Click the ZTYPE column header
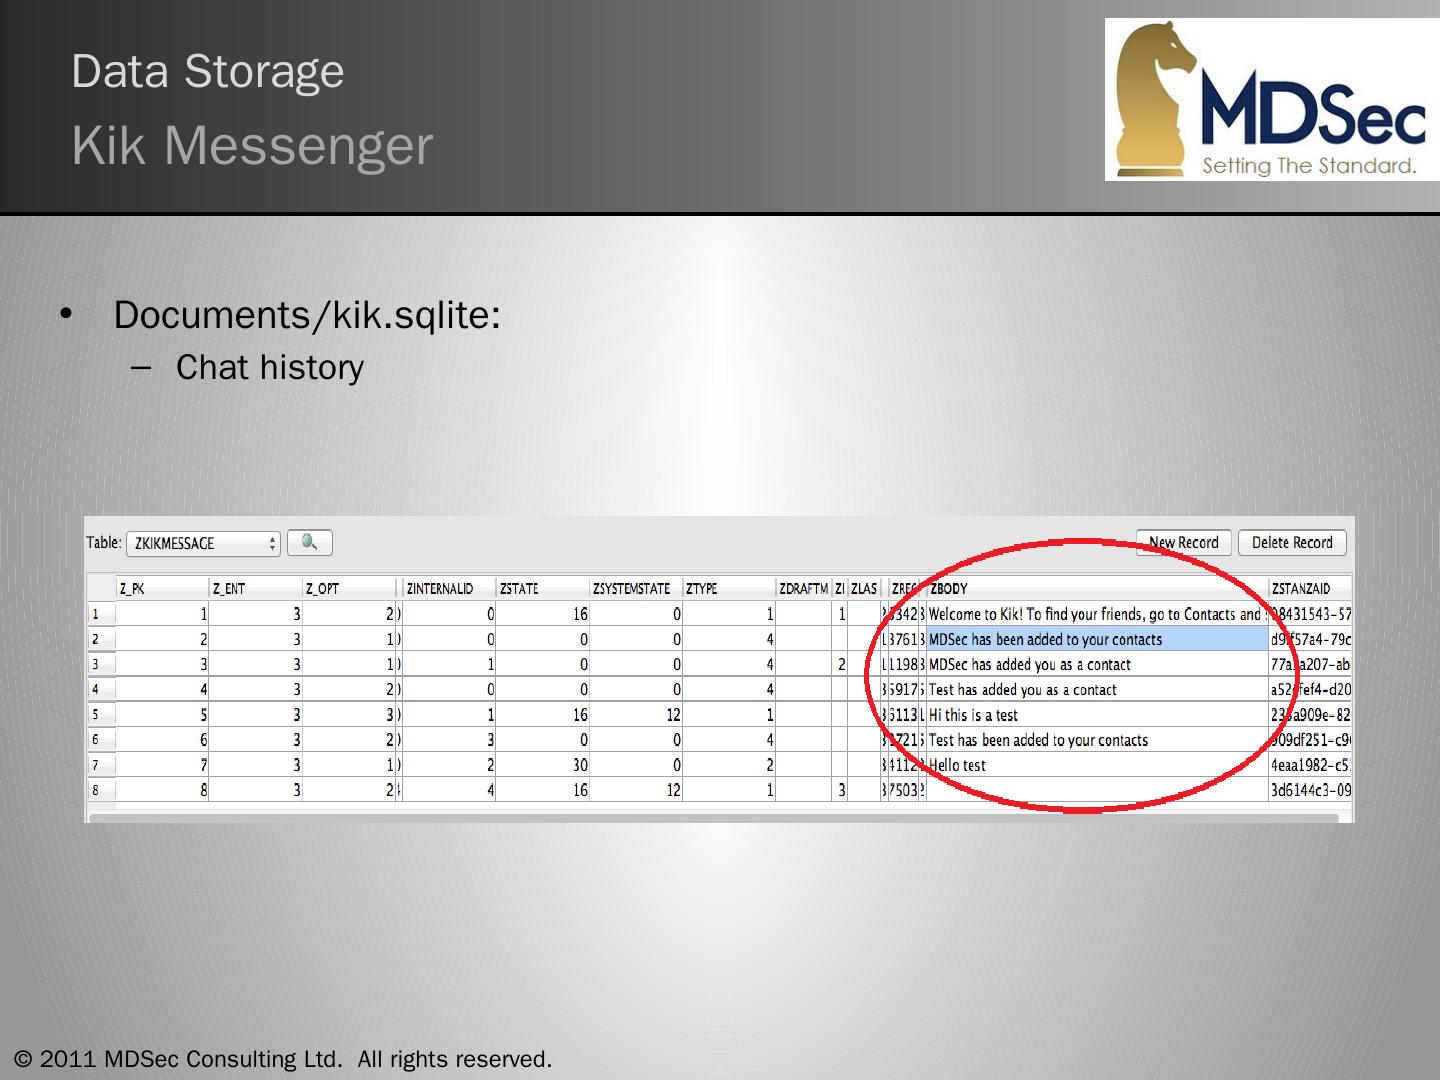This screenshot has width=1440, height=1080. pos(729,589)
